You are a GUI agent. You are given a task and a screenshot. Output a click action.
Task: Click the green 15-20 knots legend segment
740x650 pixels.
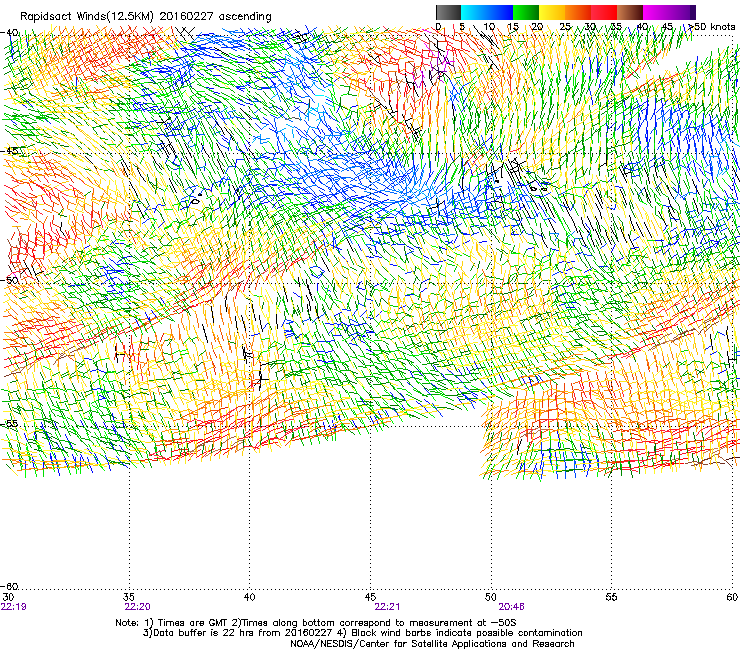(x=526, y=12)
